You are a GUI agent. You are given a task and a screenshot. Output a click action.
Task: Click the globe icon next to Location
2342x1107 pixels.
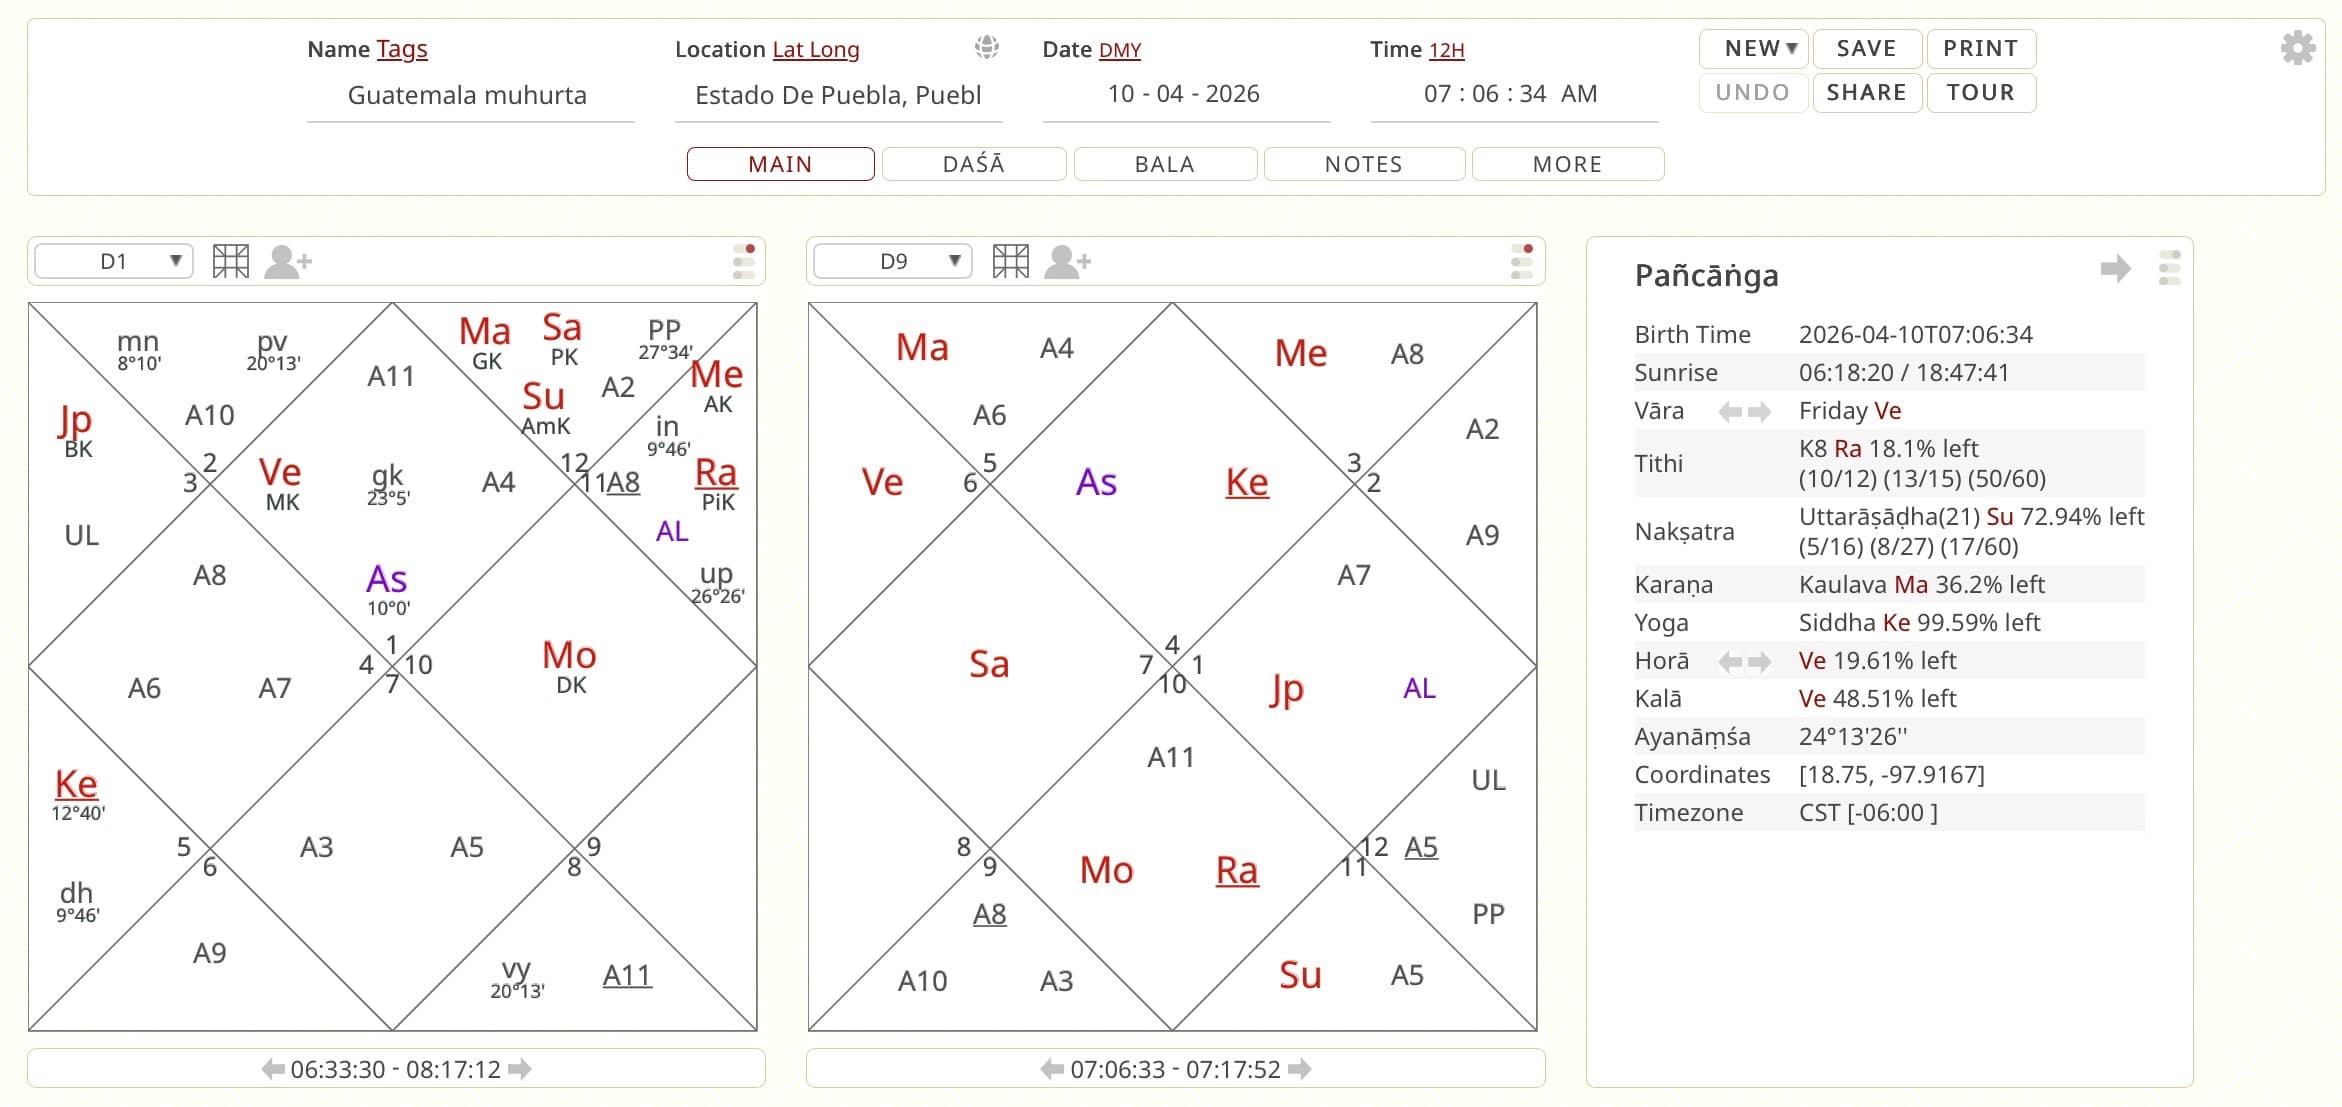(986, 47)
